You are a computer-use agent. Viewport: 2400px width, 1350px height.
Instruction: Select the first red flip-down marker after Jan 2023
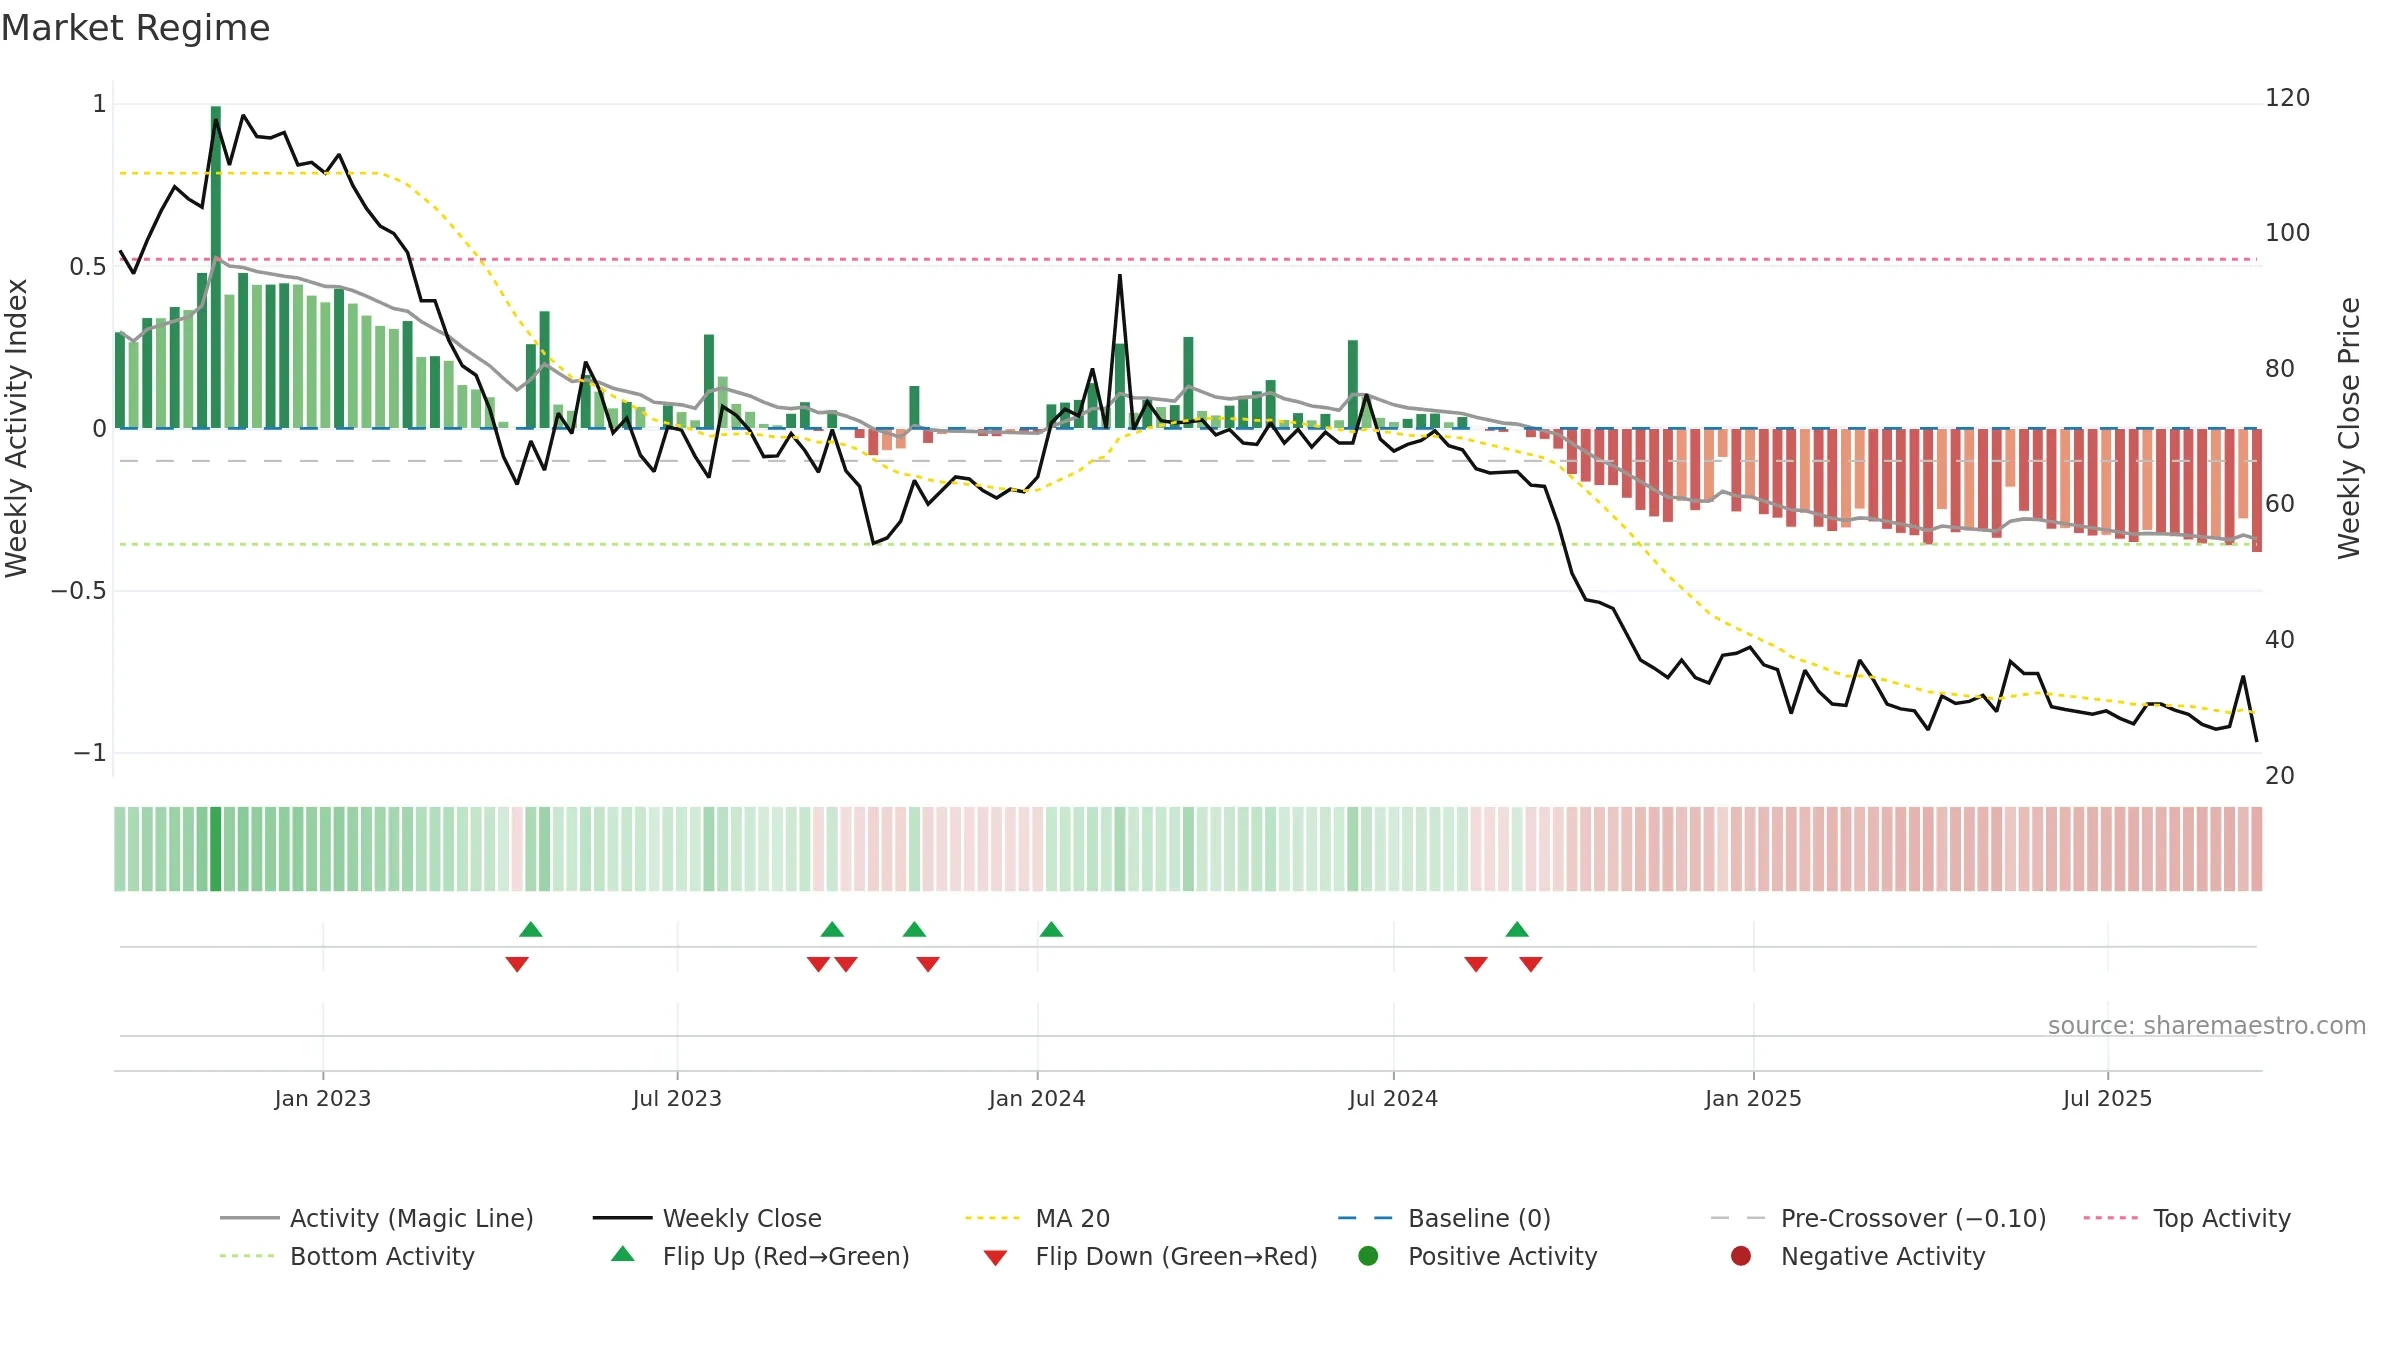pos(517,964)
